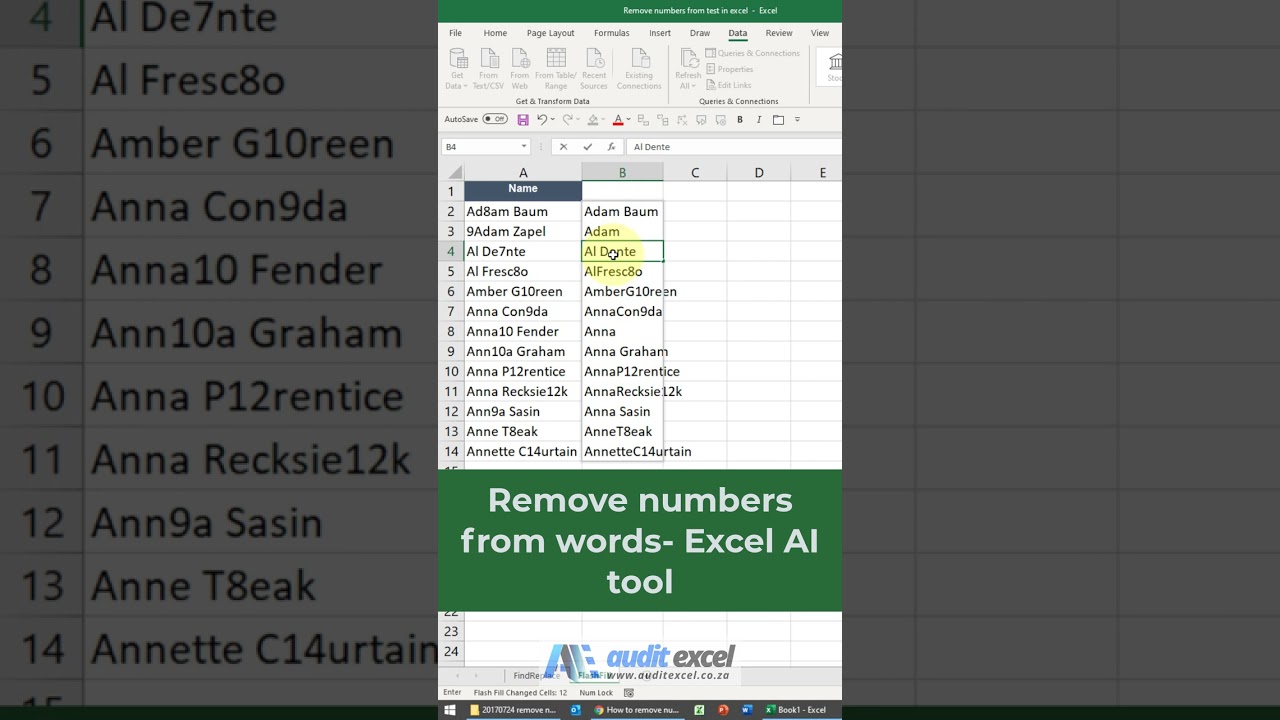Select cell containing 9Adam Zapel

(523, 231)
